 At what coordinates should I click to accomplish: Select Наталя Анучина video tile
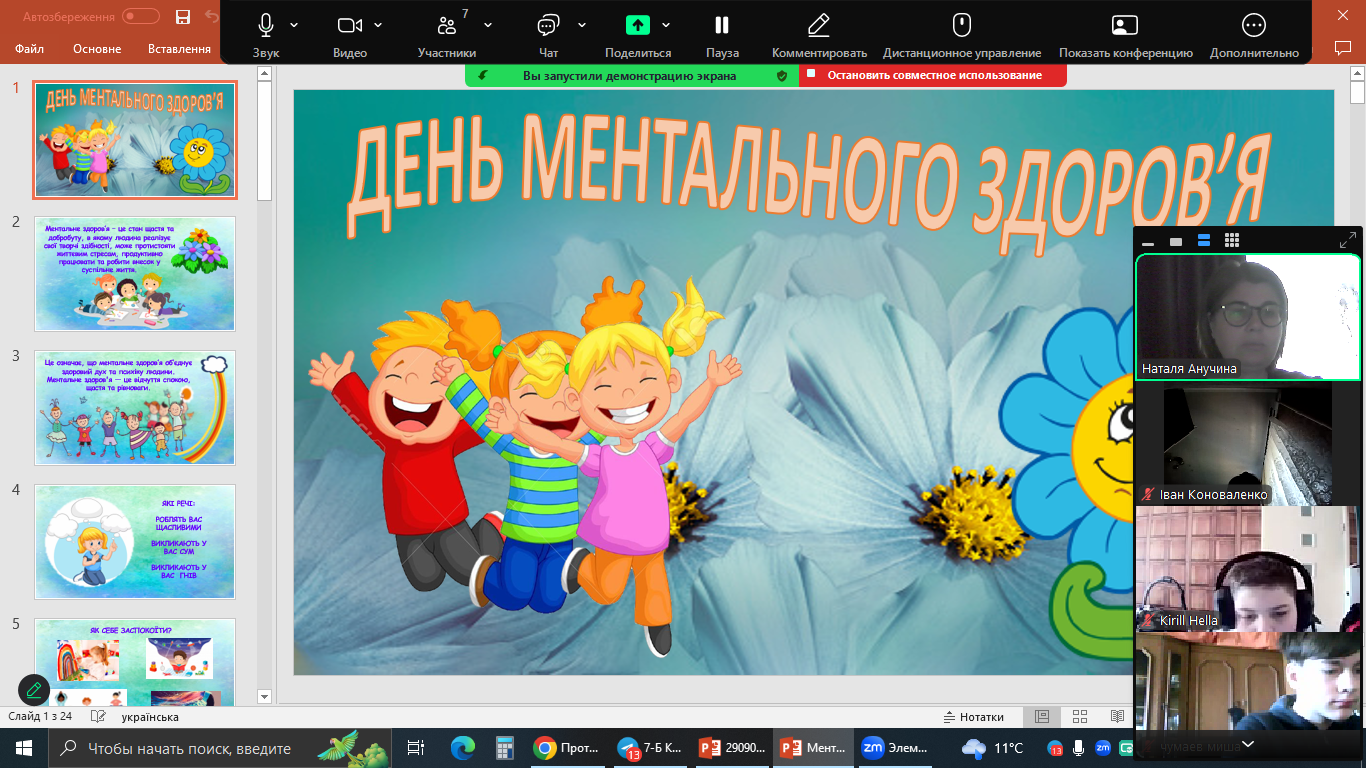[1248, 317]
